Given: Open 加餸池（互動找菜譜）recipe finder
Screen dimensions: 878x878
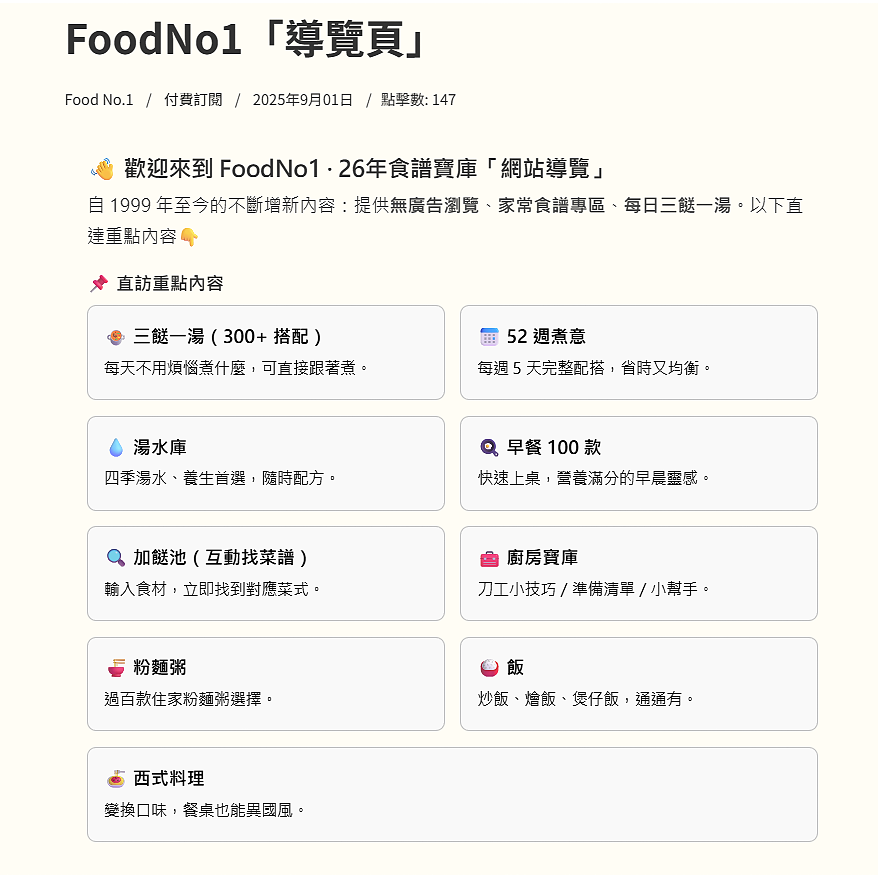Looking at the screenshot, I should [x=221, y=558].
